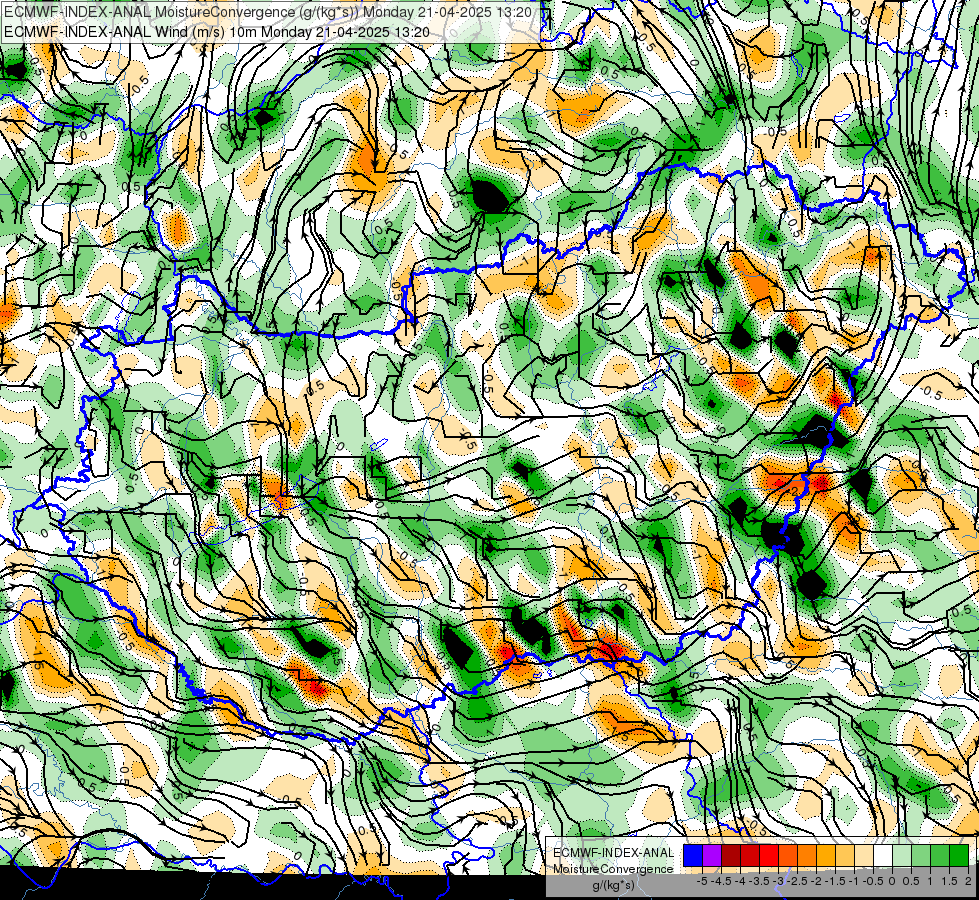This screenshot has height=900, width=979.
Task: Click the legend scale value -5
Action: click(x=702, y=881)
